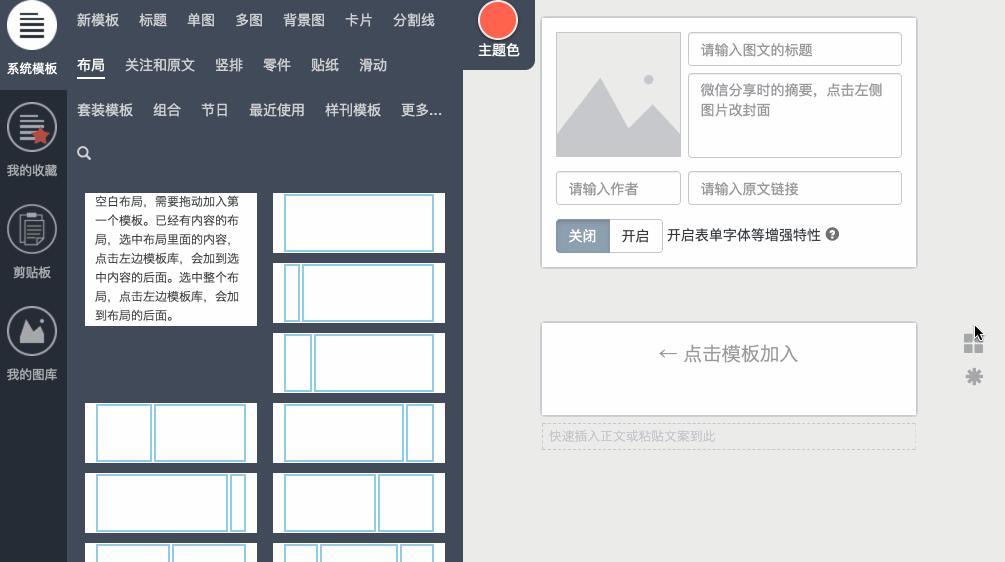Open 套装模板 tab
The height and width of the screenshot is (562, 1005).
(105, 110)
